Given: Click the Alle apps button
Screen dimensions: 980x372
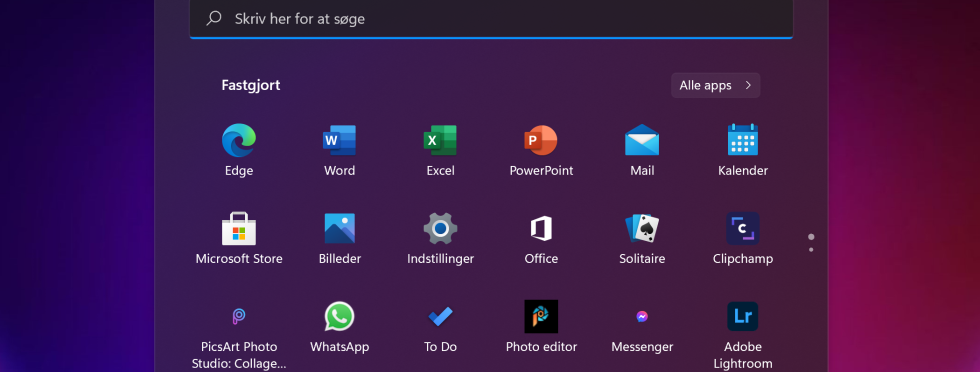Looking at the screenshot, I should [x=716, y=86].
